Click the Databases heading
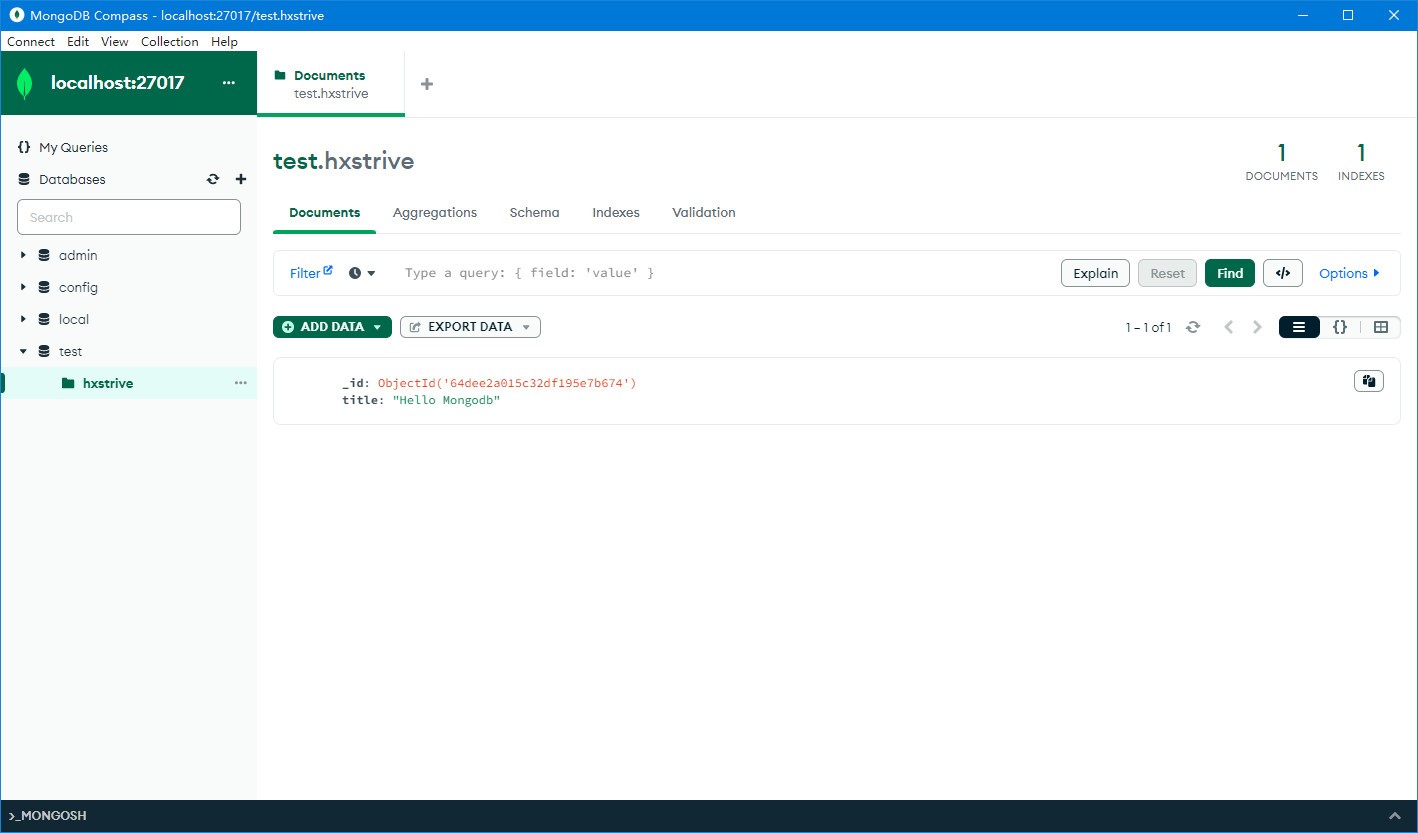This screenshot has height=833, width=1418. [72, 180]
